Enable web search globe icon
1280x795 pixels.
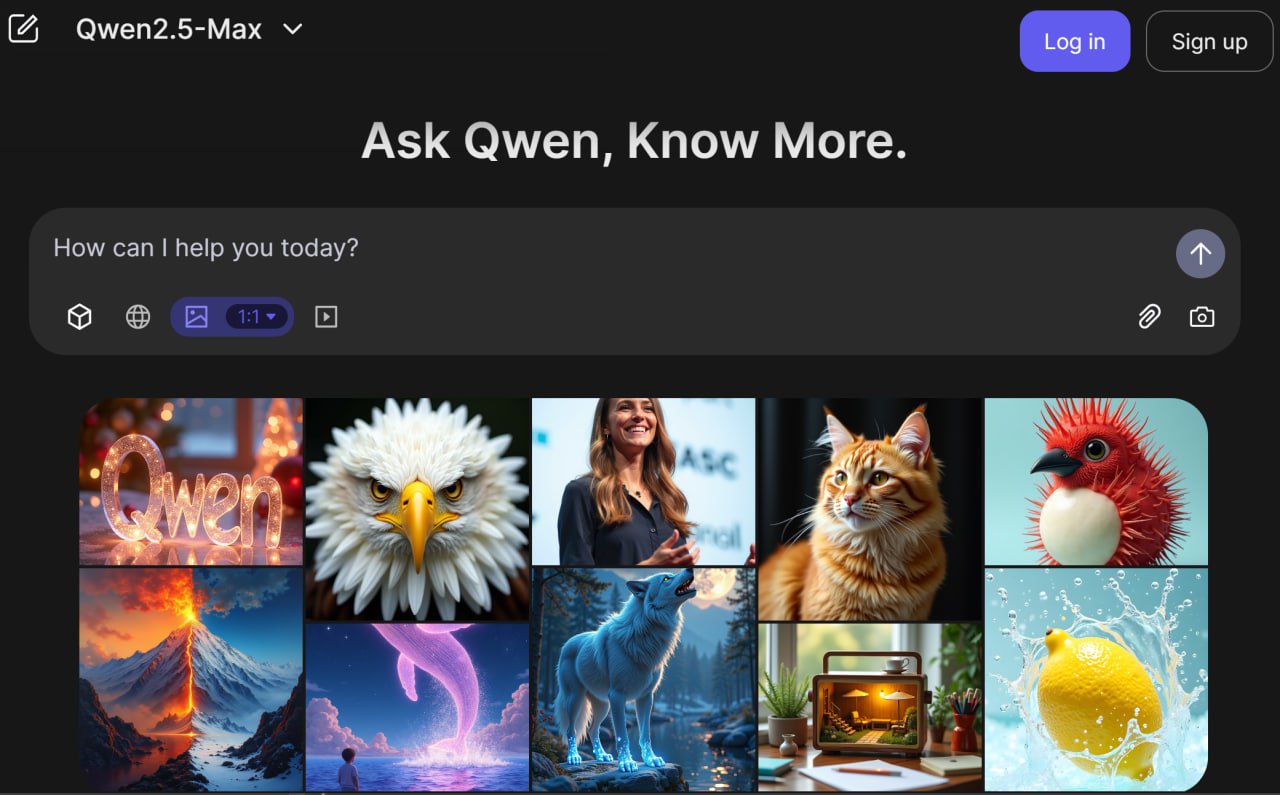coord(138,317)
